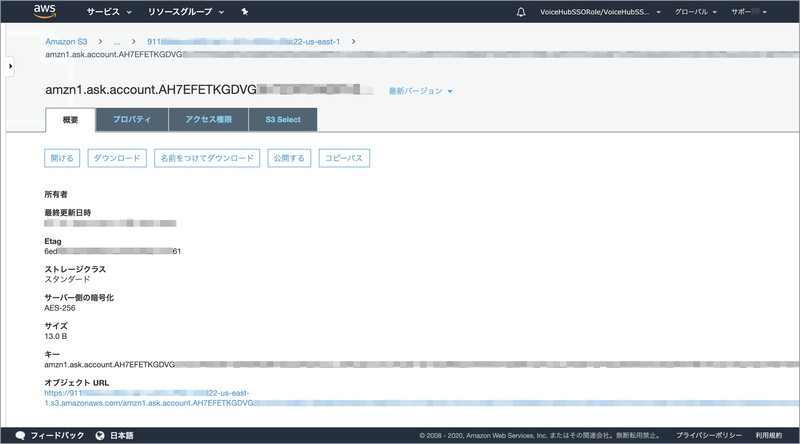Open the サポート dropdown menu
The height and width of the screenshot is (444, 800).
click(749, 12)
